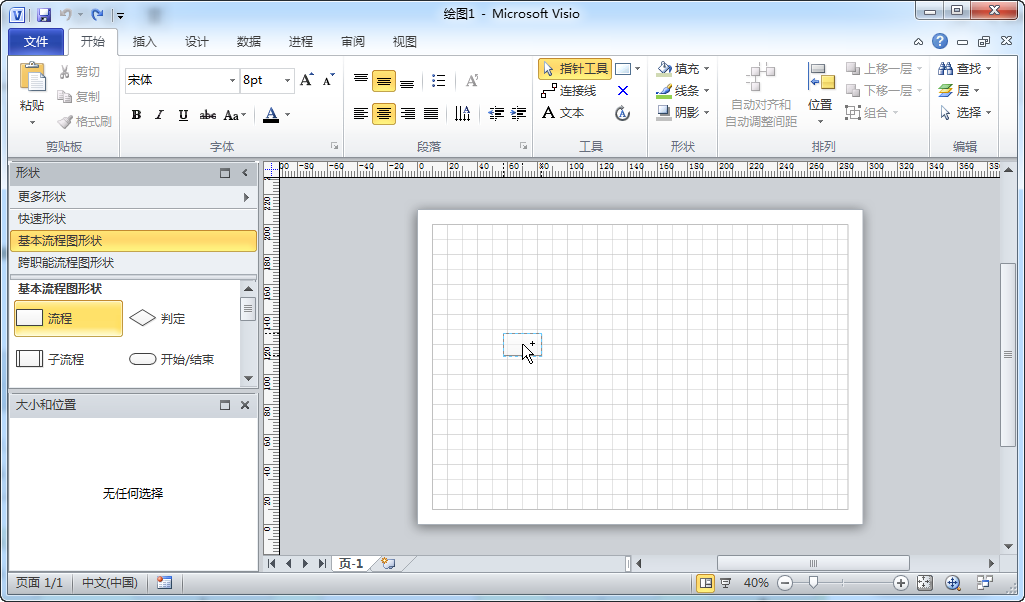1025x602 pixels.
Task: Click the bullet list icon
Action: click(438, 81)
